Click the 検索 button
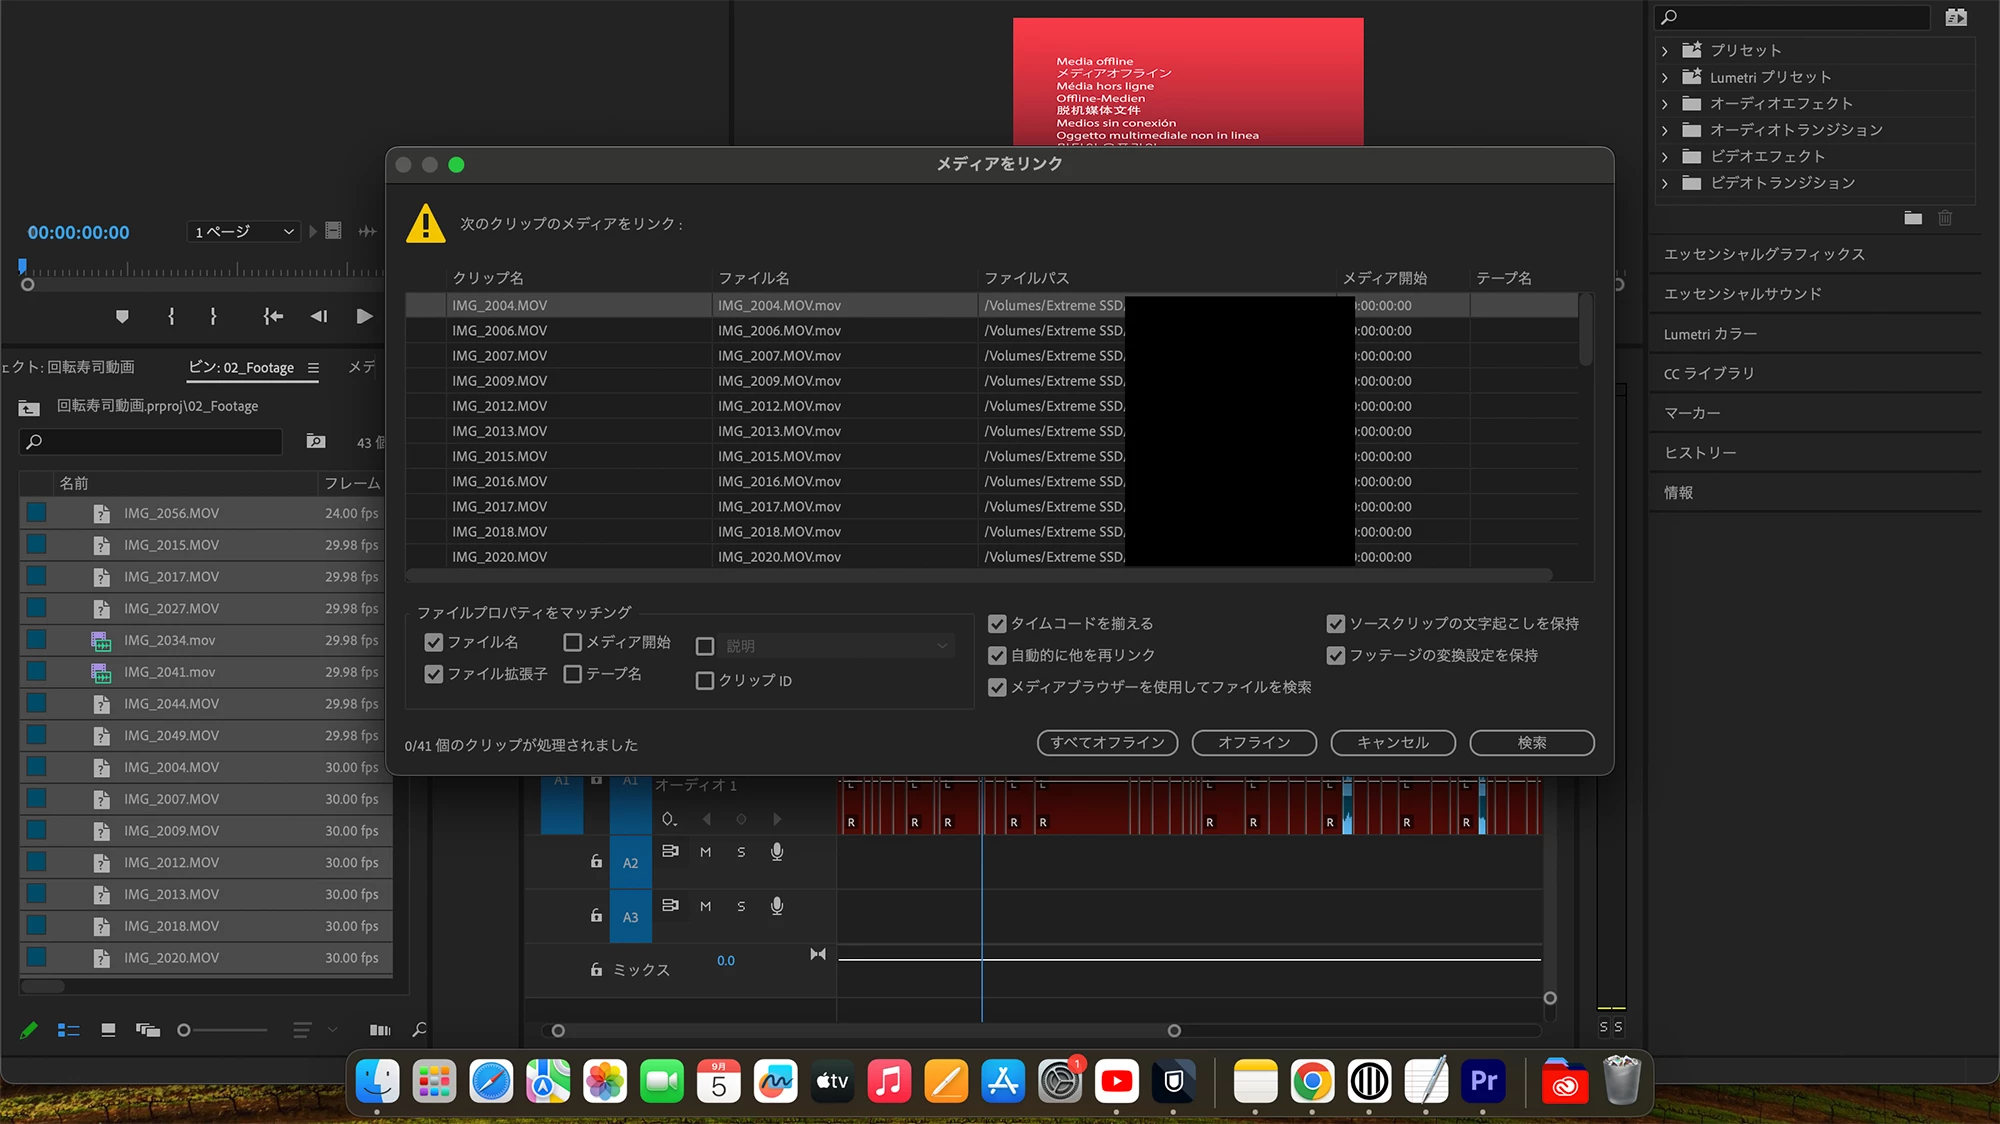The height and width of the screenshot is (1124, 2000). [x=1531, y=742]
